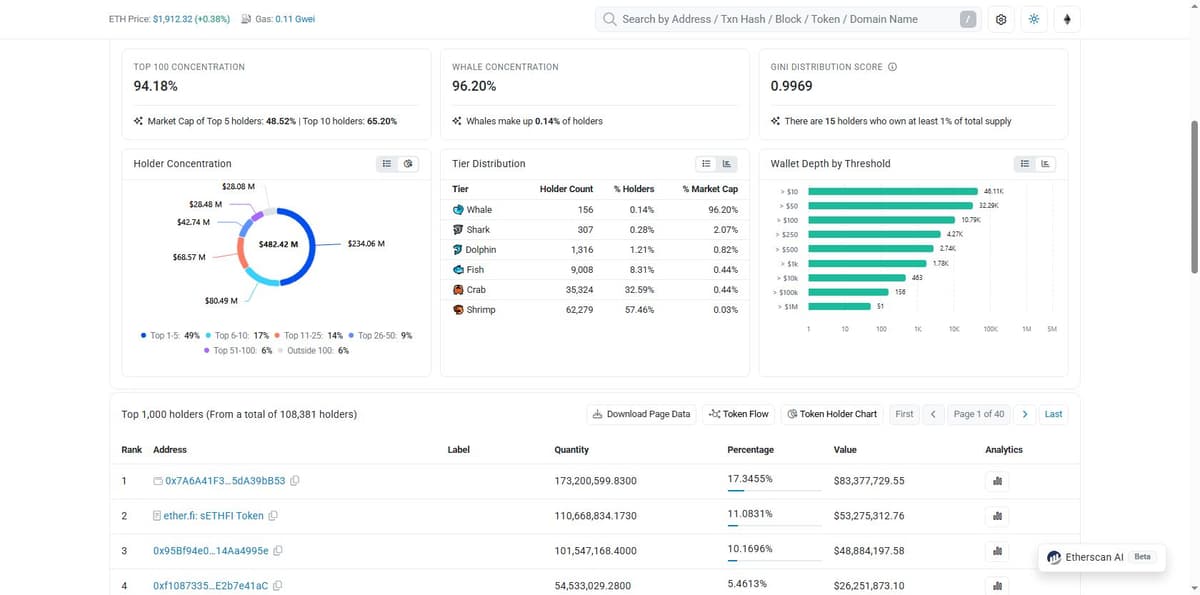
Task: Jump to the Last holders page
Action: click(1053, 414)
